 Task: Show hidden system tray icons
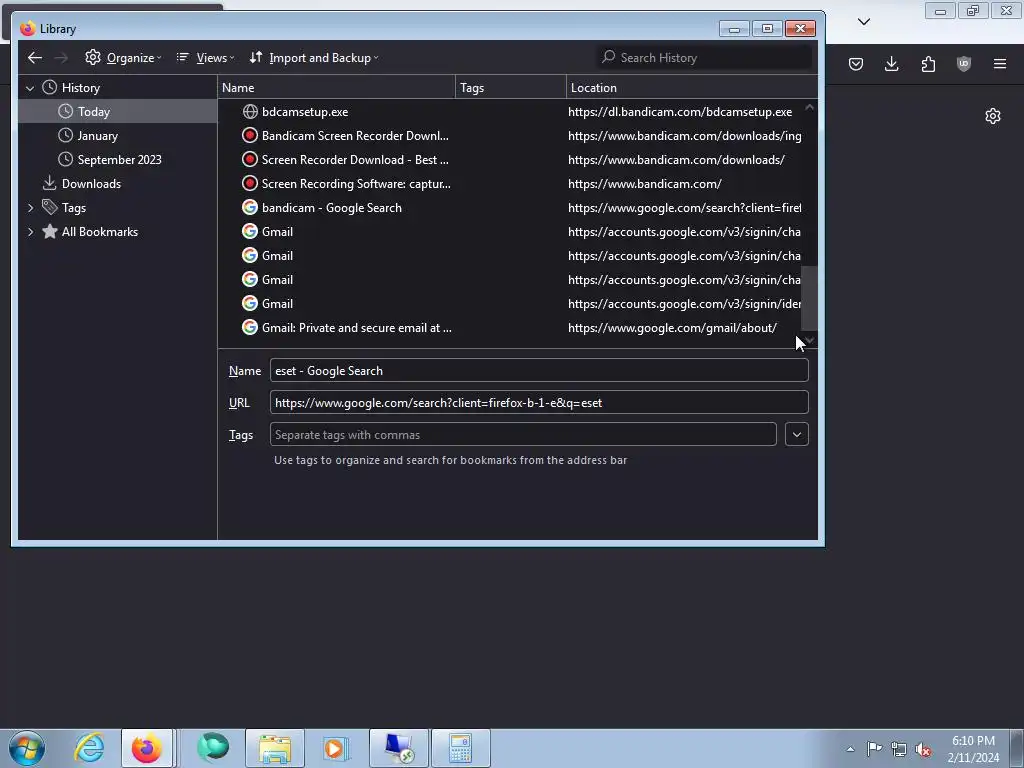pos(850,749)
